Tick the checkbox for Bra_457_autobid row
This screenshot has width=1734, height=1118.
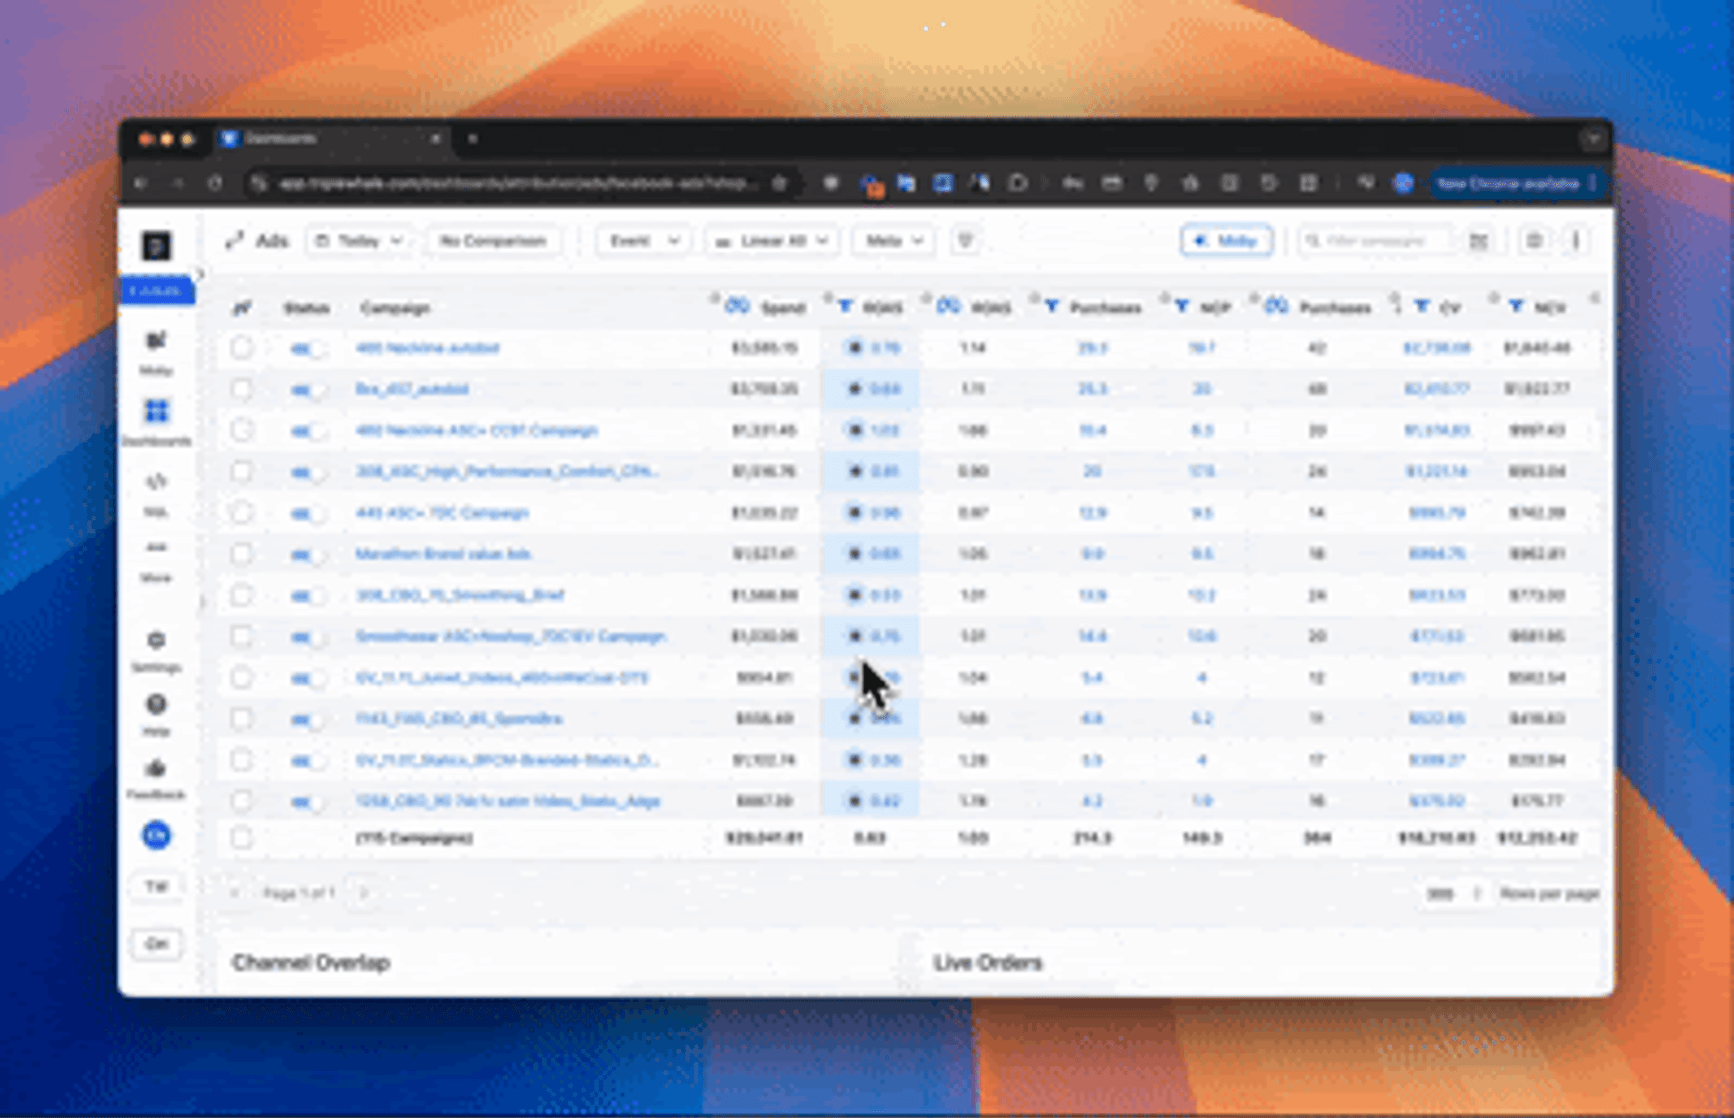point(241,389)
